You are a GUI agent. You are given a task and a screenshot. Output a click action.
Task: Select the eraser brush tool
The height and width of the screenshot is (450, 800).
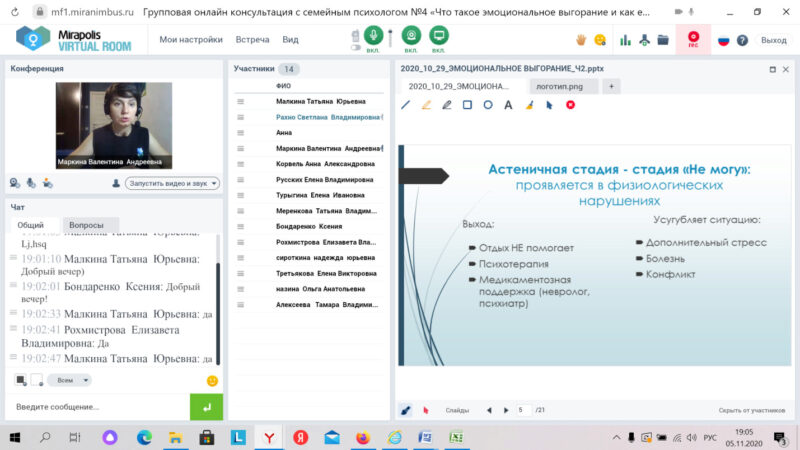pos(529,105)
